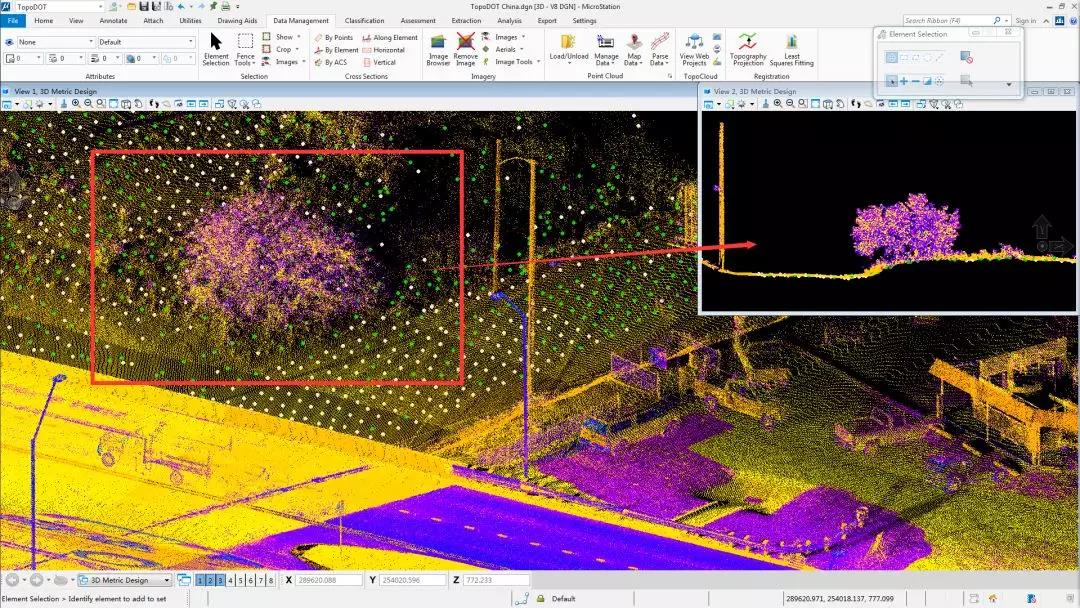This screenshot has height=608, width=1080.
Task: Toggle view 8 button in view groups
Action: pyautogui.click(x=271, y=580)
